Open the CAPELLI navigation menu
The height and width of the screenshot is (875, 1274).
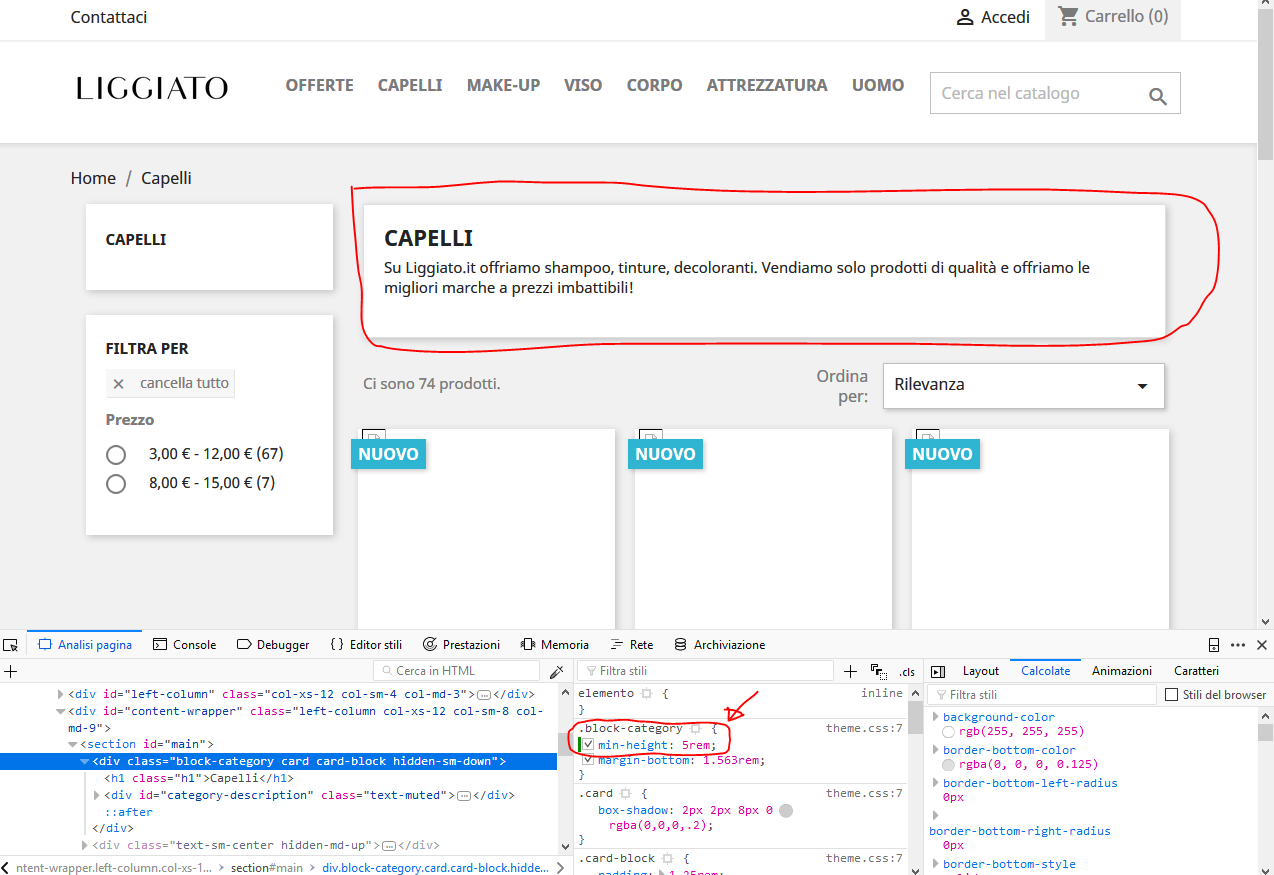410,86
